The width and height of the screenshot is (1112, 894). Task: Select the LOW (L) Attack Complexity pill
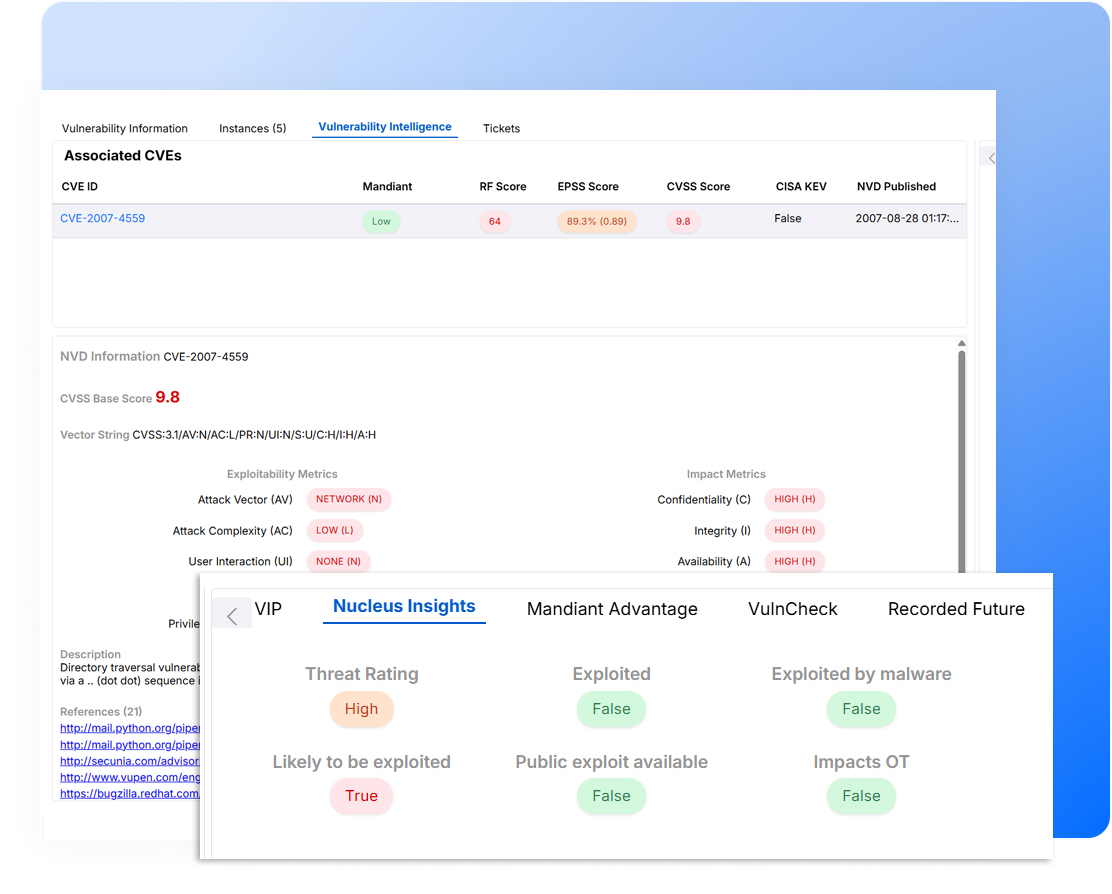tap(335, 530)
